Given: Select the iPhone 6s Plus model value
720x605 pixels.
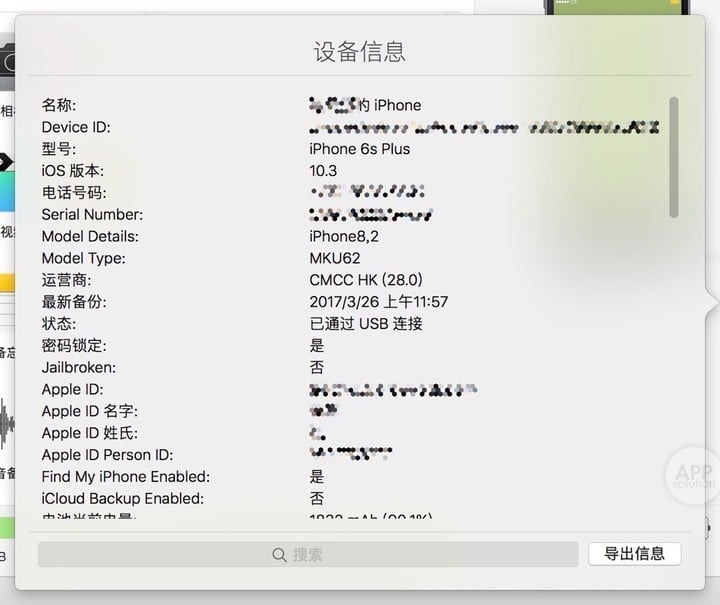Looking at the screenshot, I should pos(360,149).
